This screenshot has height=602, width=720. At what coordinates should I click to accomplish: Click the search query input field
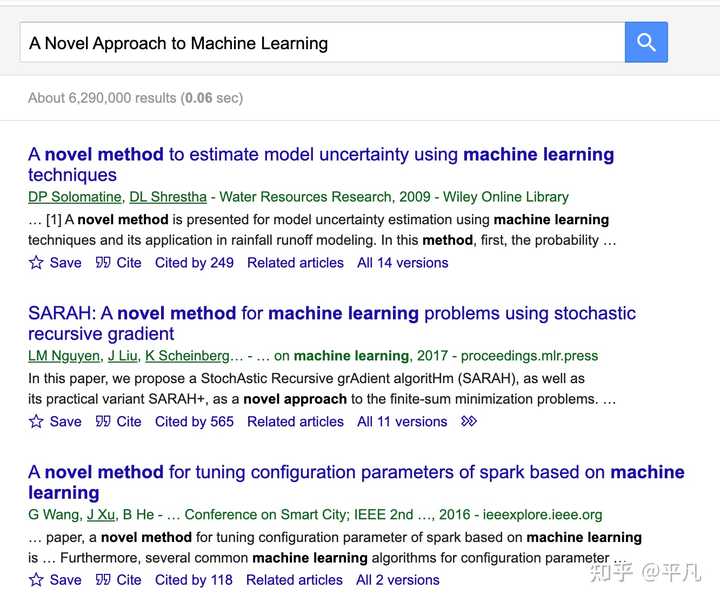tap(322, 42)
